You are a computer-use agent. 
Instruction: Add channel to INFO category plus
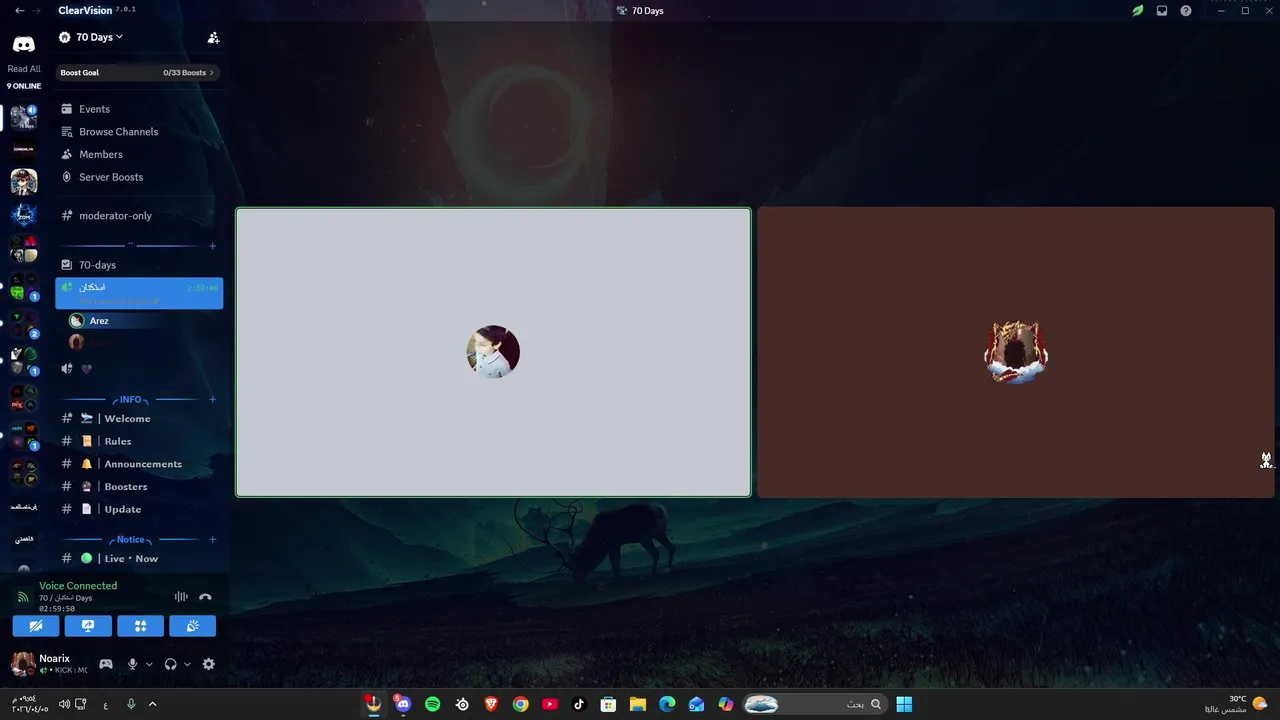click(212, 399)
